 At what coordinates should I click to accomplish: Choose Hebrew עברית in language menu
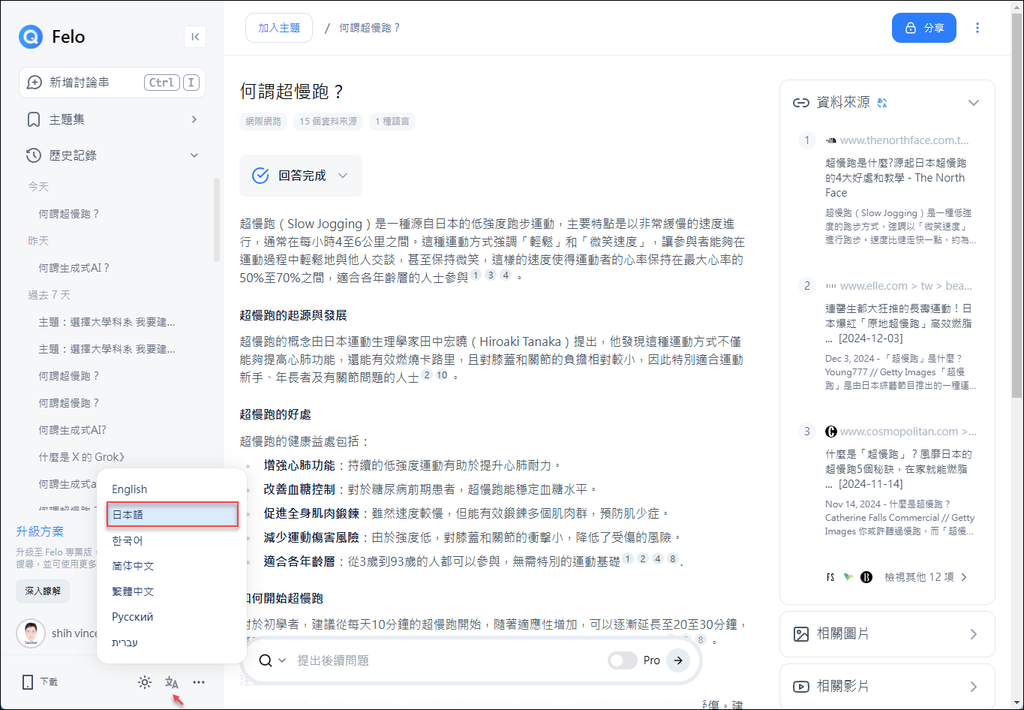point(125,642)
